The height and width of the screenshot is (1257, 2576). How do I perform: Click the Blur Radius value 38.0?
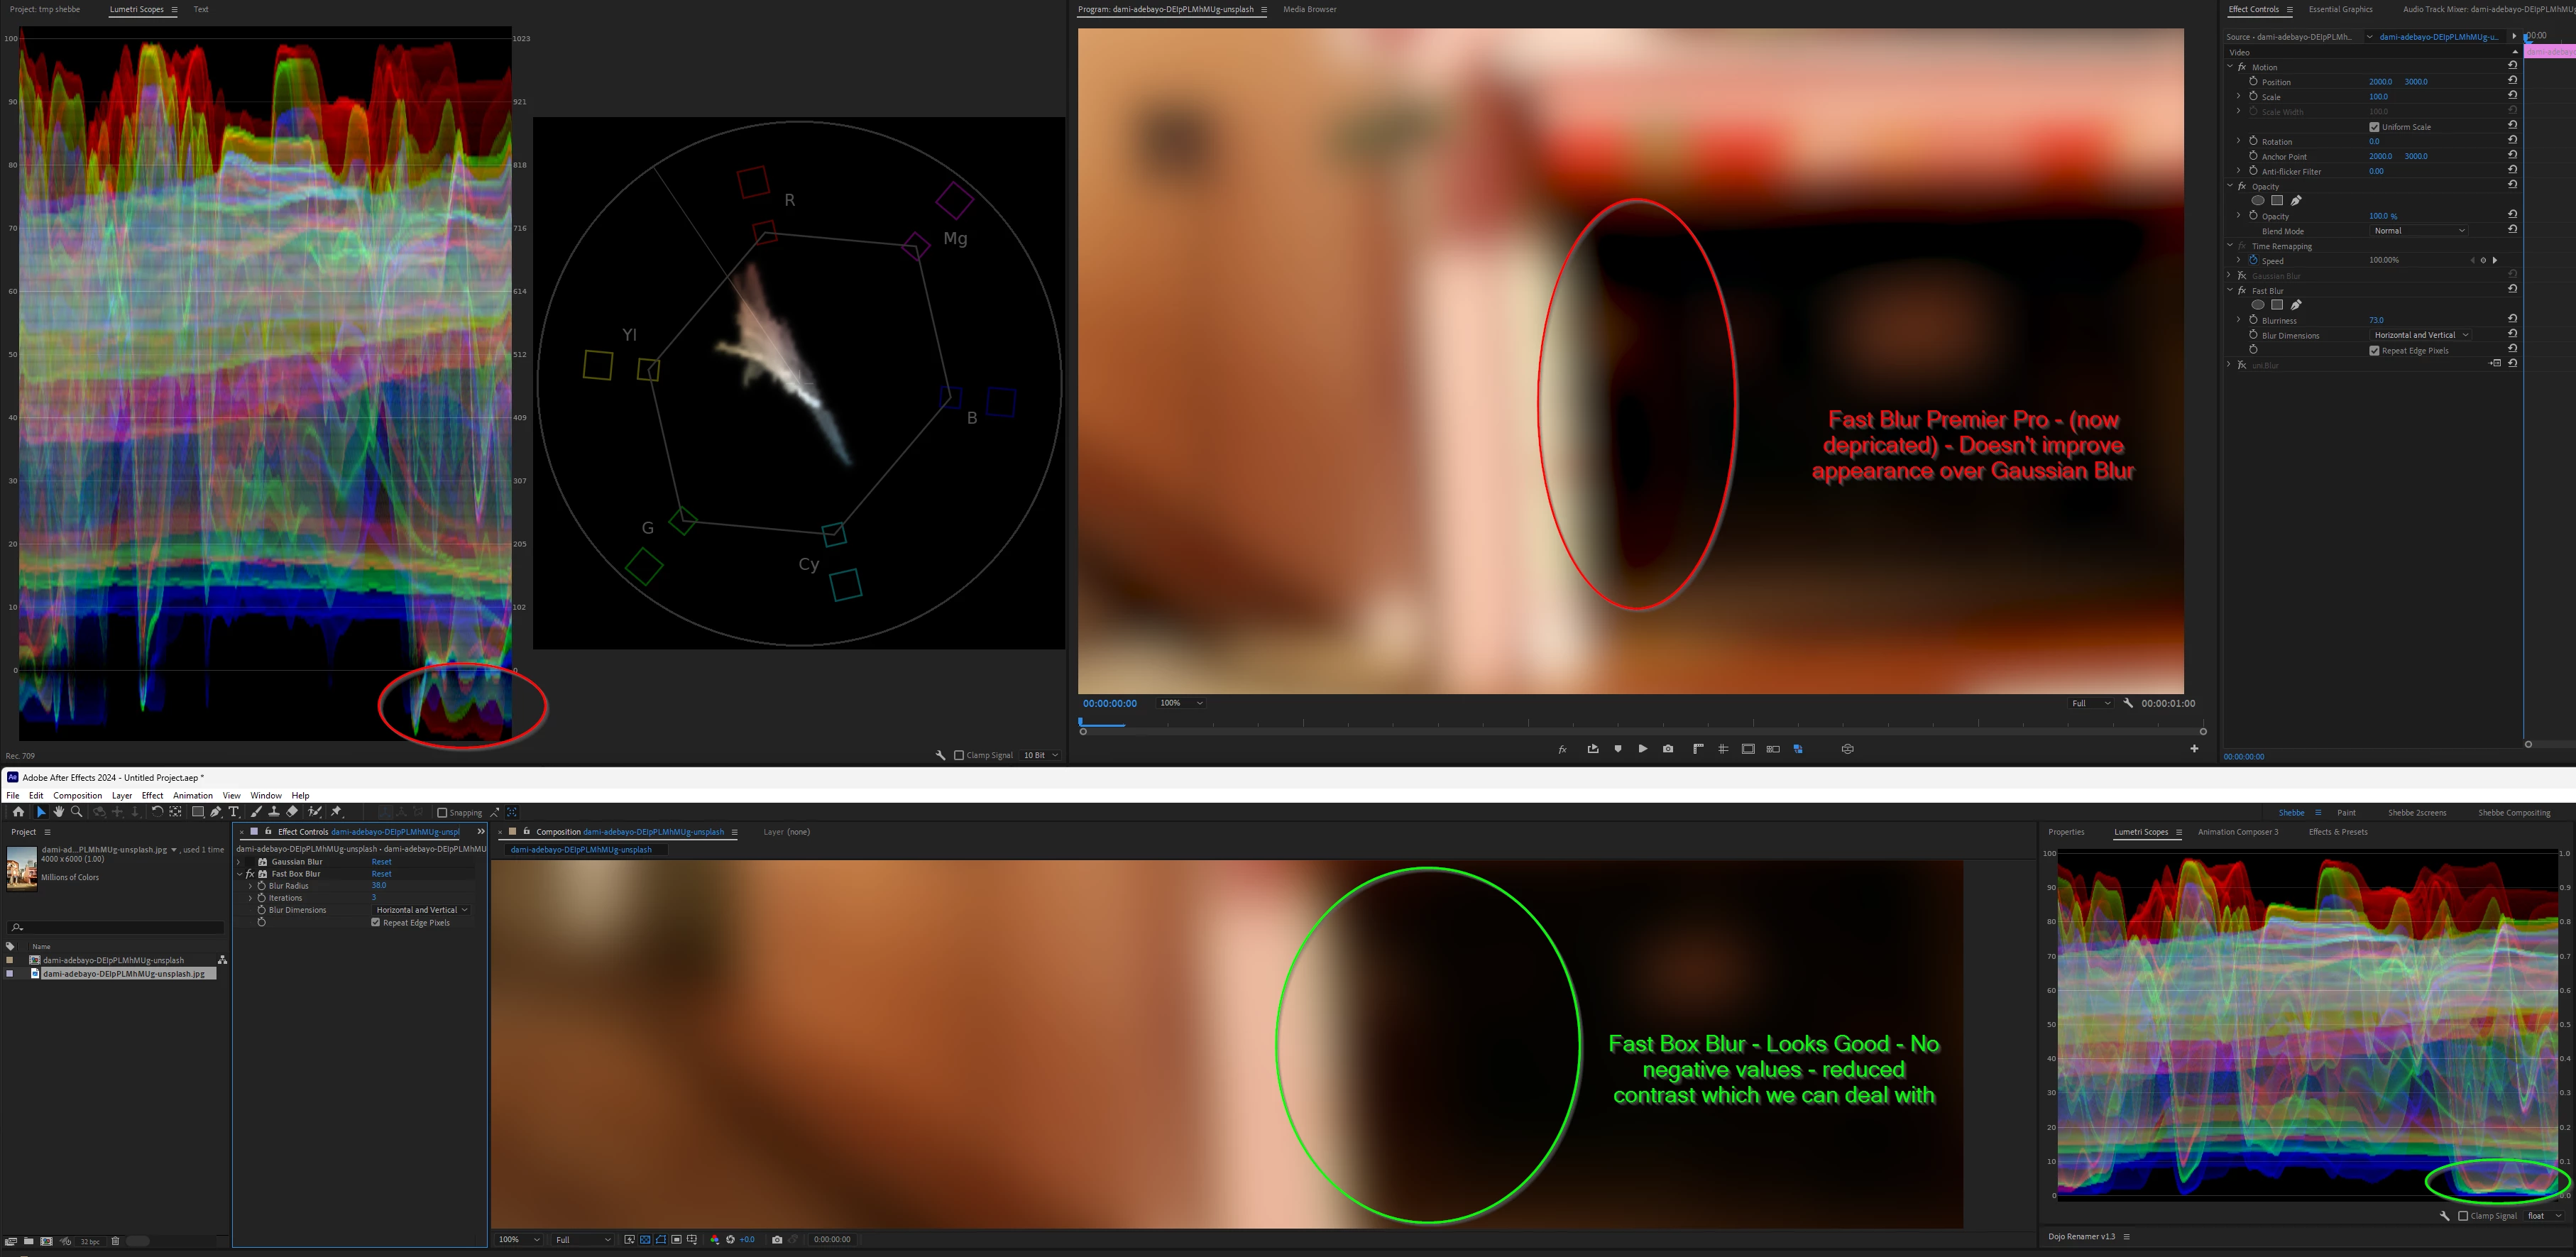(x=379, y=886)
